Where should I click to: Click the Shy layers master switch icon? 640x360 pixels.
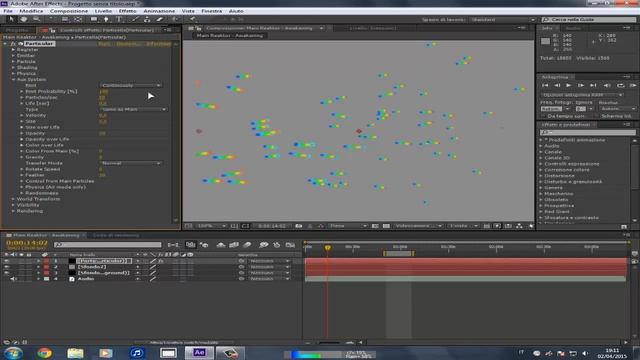(x=221, y=245)
